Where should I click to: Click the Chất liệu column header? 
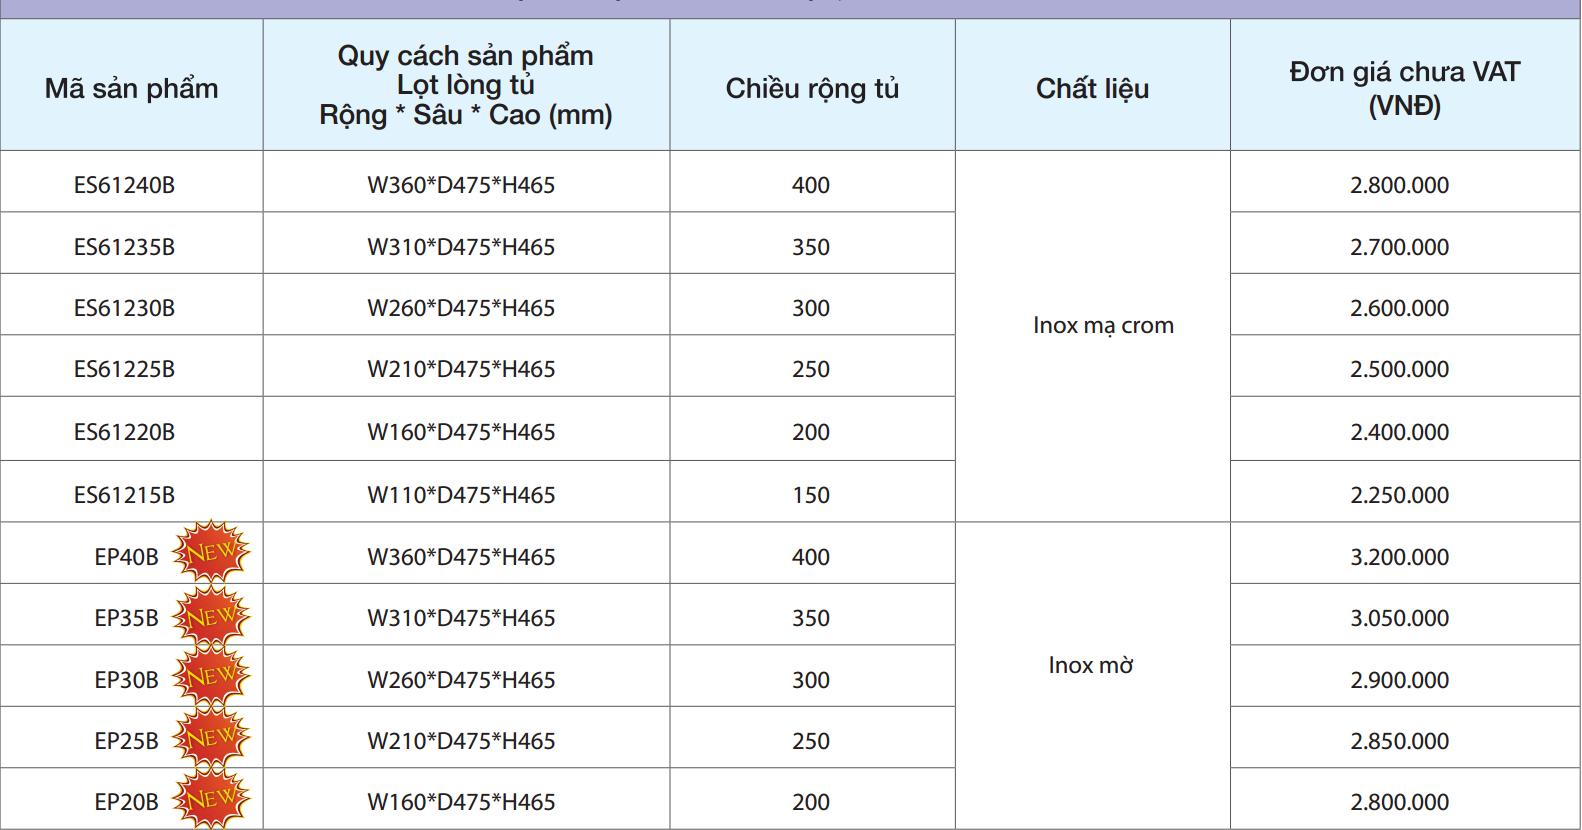coord(1093,86)
